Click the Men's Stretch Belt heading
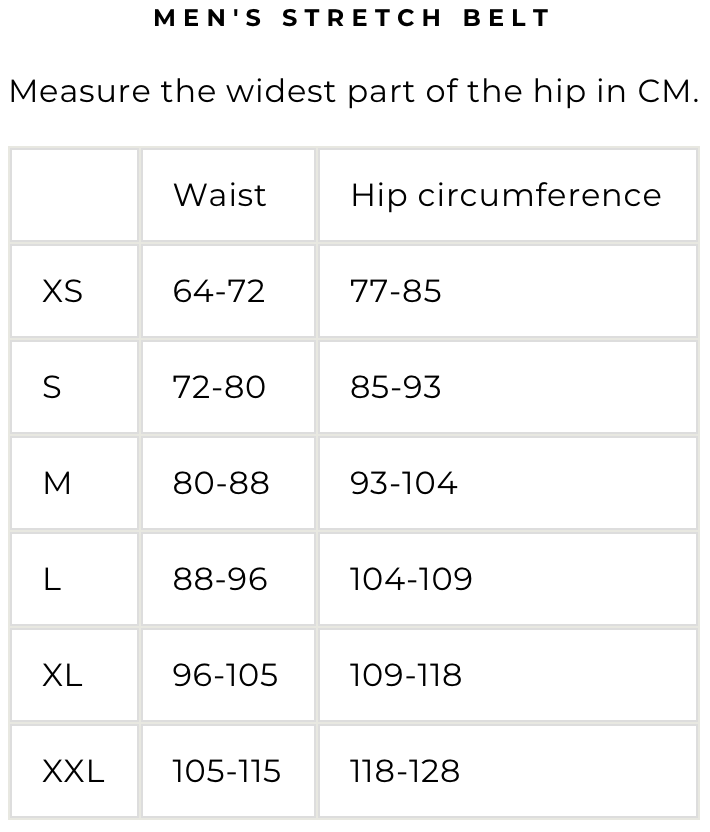The height and width of the screenshot is (832, 710). pos(353,18)
